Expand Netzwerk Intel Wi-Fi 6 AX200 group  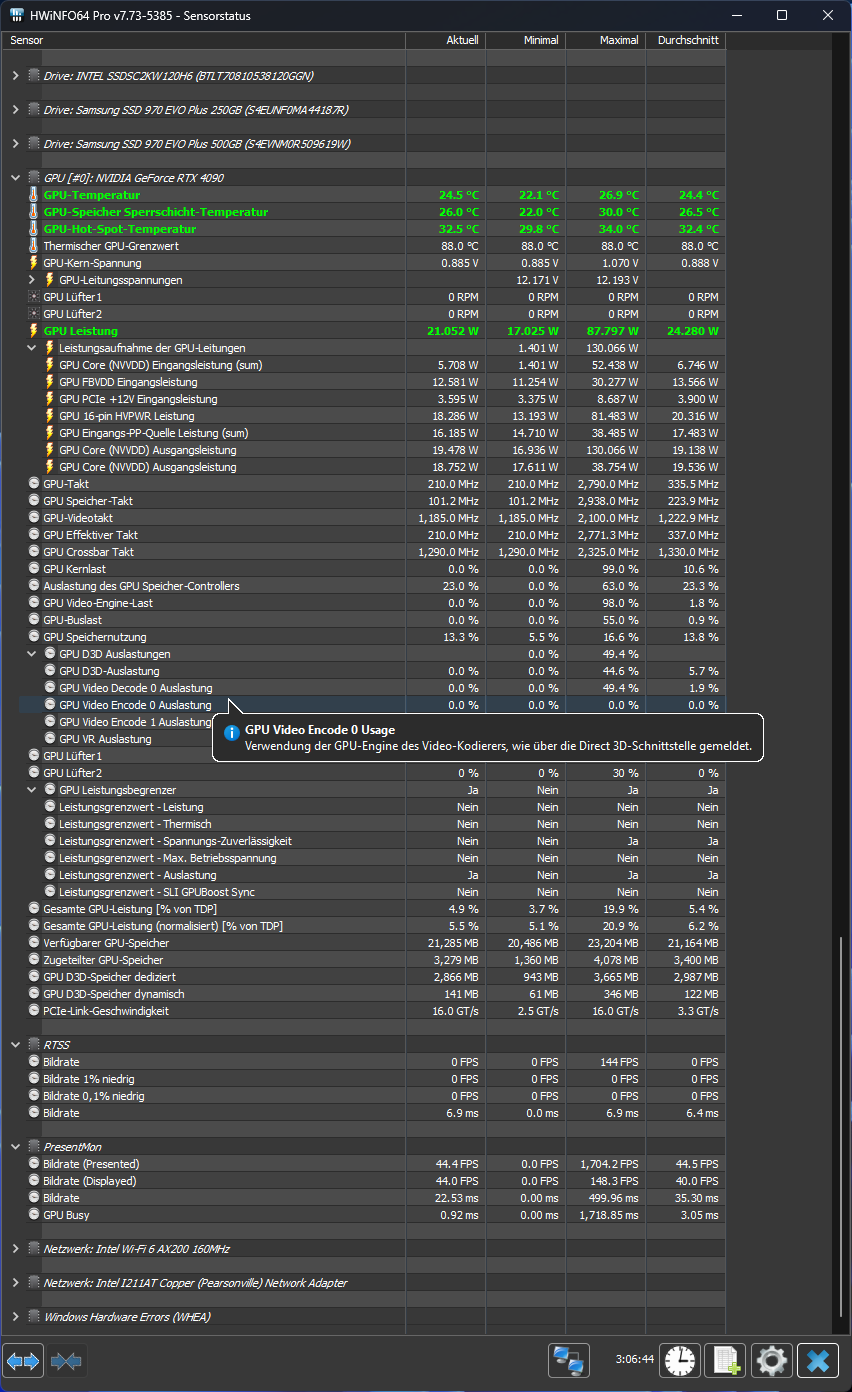pos(14,1249)
